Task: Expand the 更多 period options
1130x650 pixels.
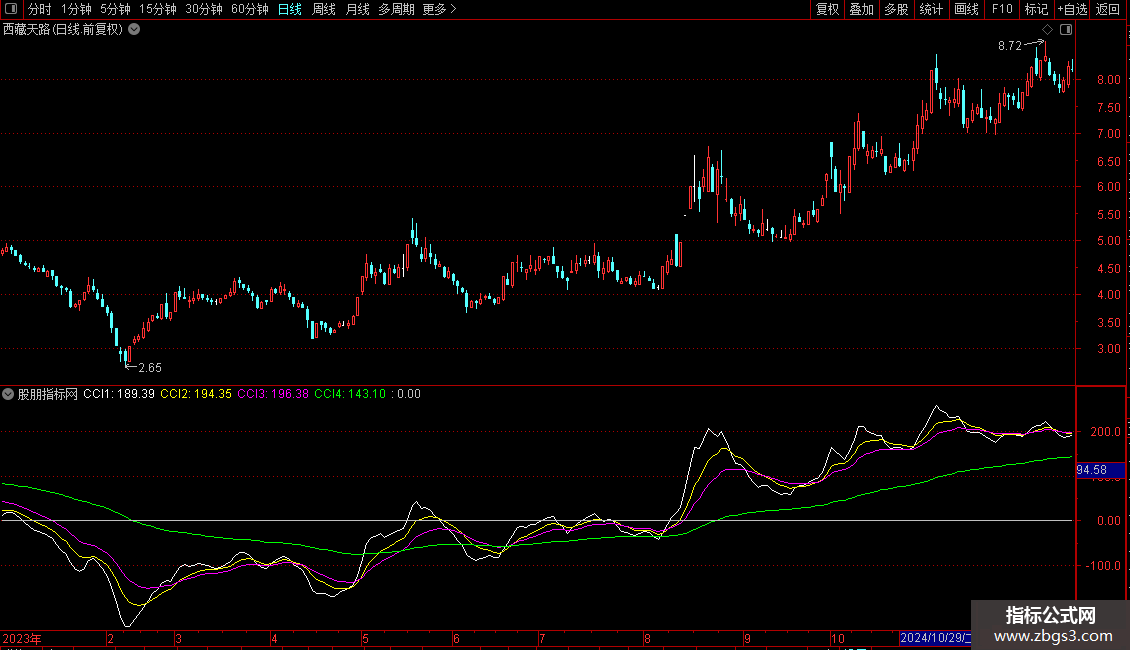Action: coord(439,9)
